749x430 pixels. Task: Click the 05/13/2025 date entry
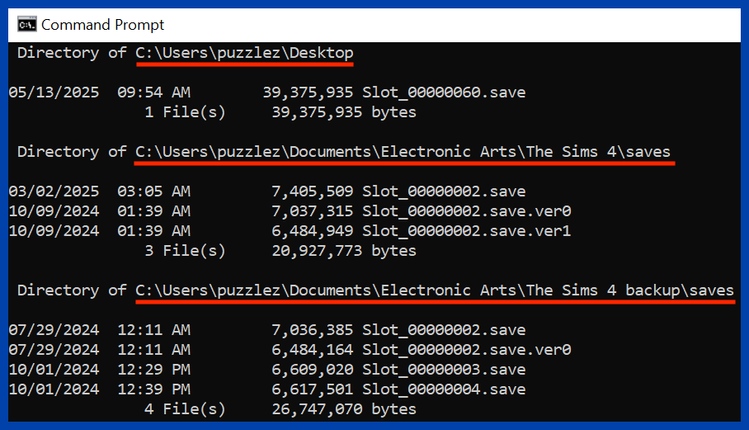[x=53, y=93]
